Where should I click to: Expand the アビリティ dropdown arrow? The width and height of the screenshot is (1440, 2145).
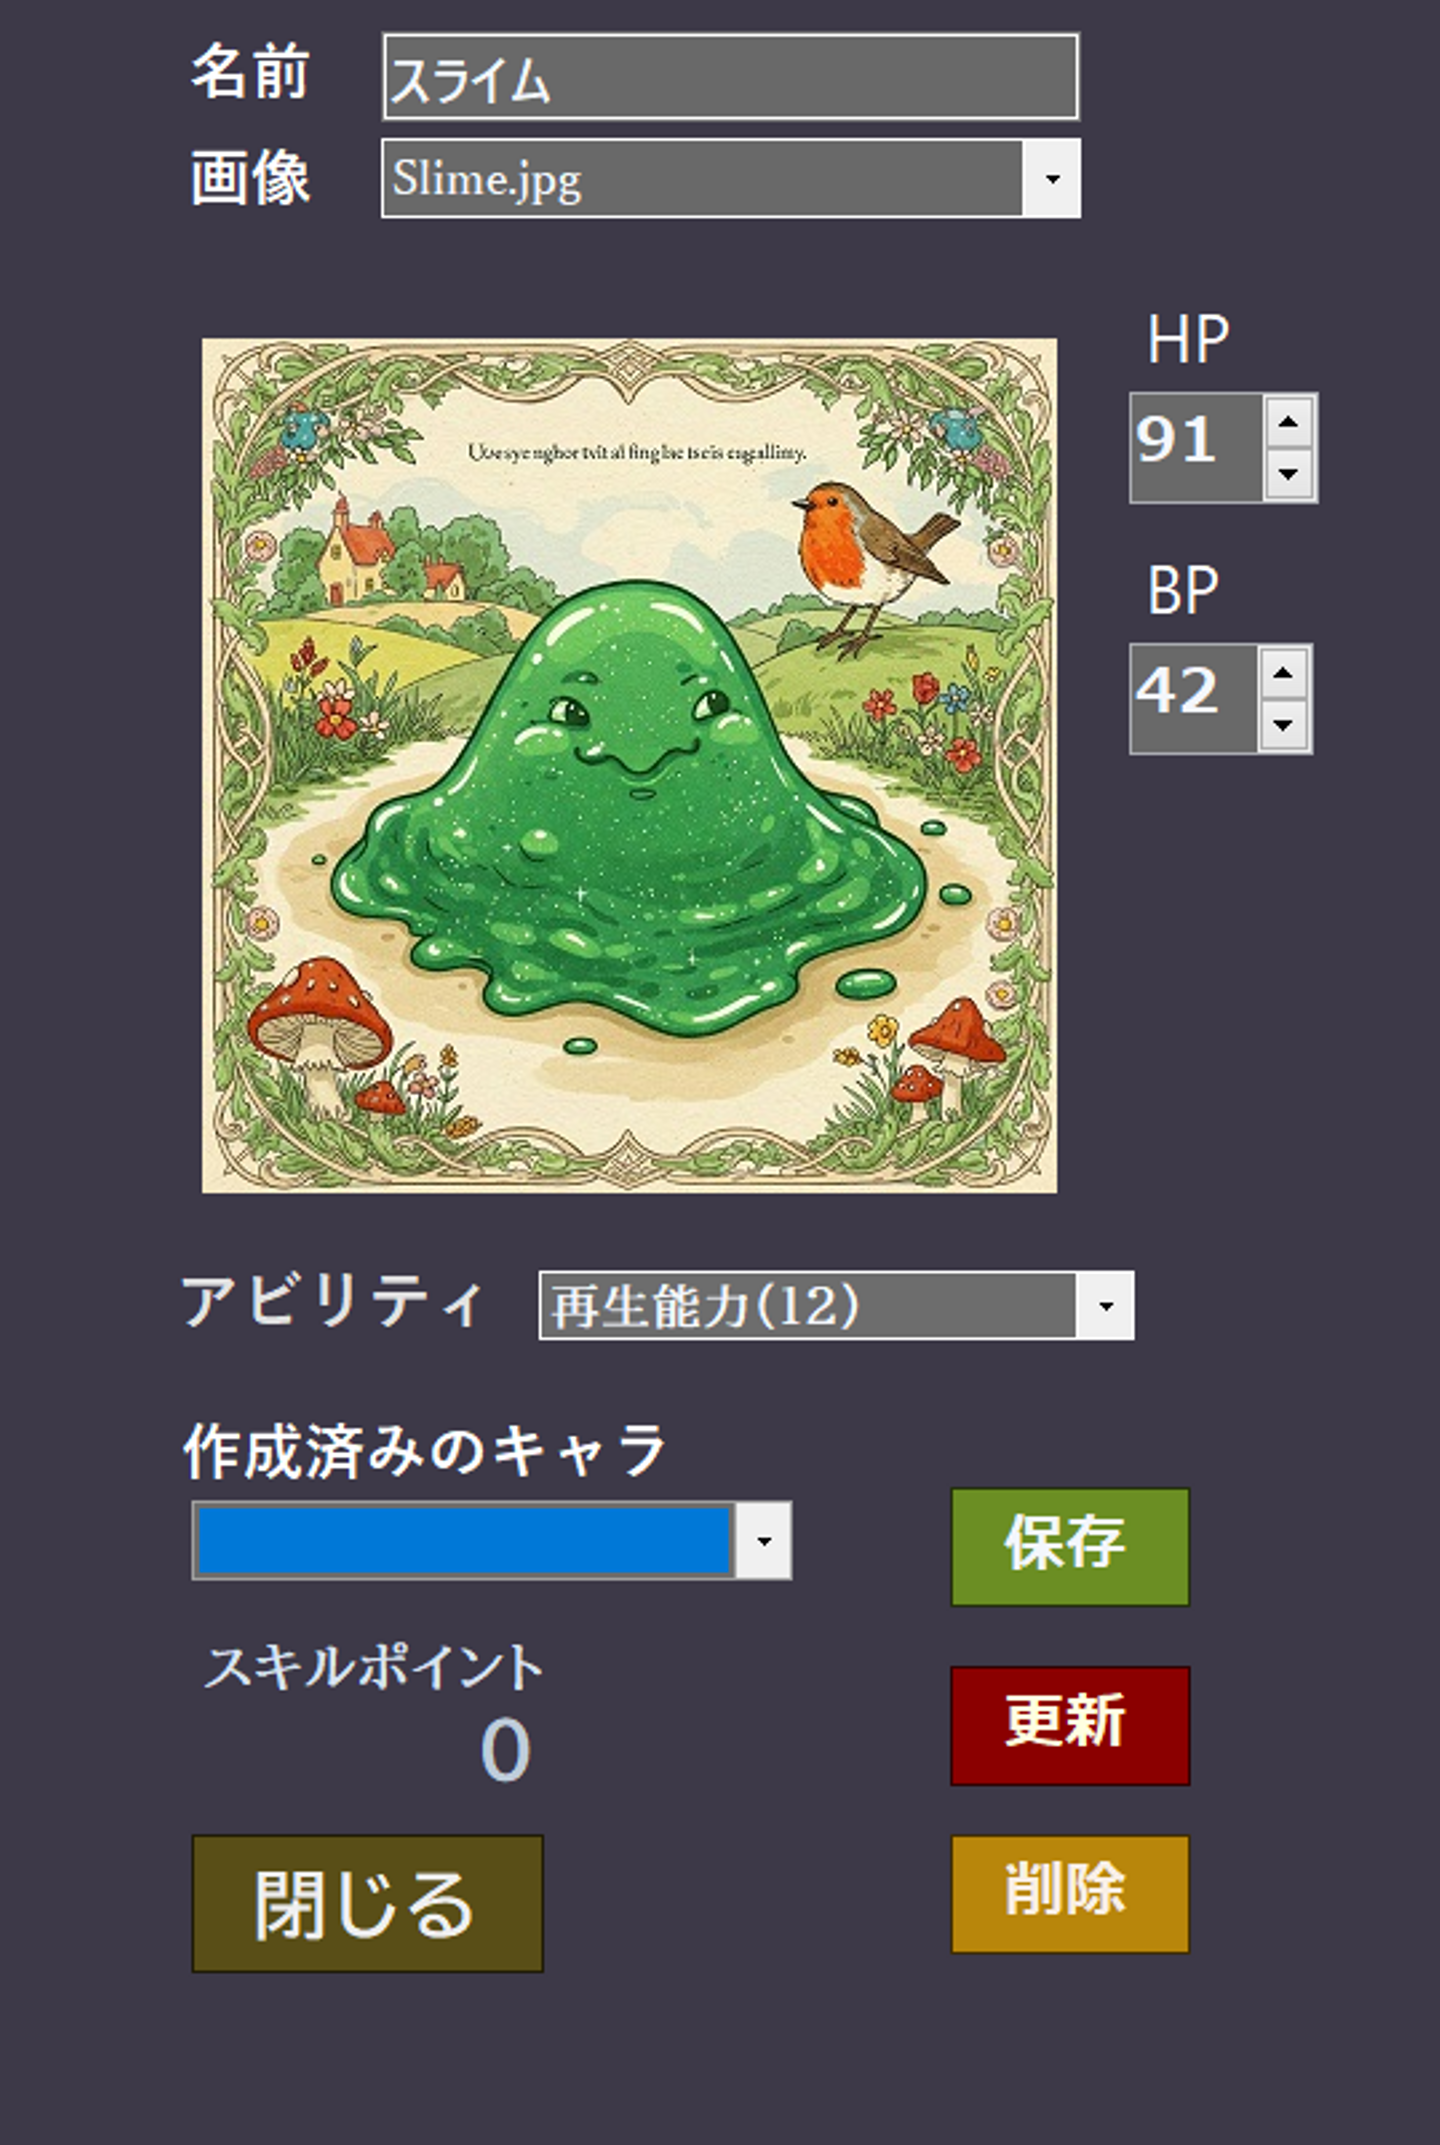1105,1305
